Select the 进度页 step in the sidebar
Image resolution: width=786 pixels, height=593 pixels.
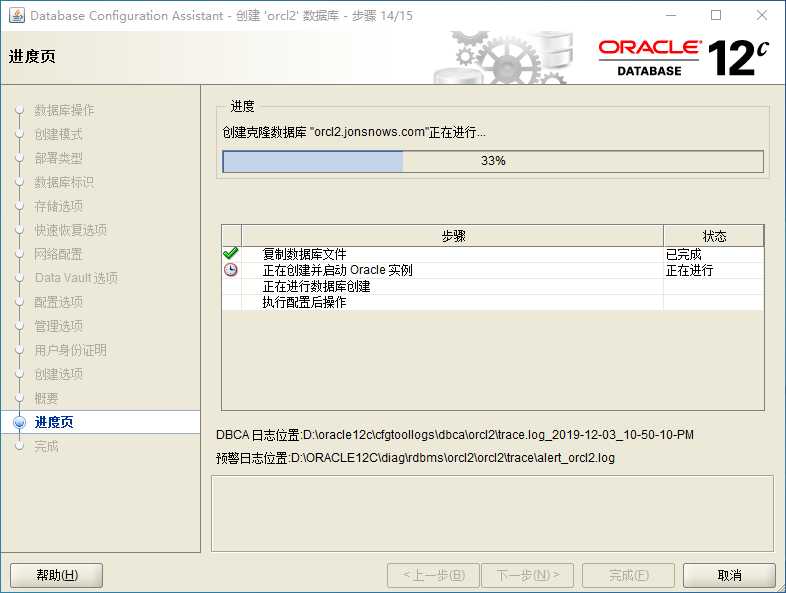coord(54,422)
